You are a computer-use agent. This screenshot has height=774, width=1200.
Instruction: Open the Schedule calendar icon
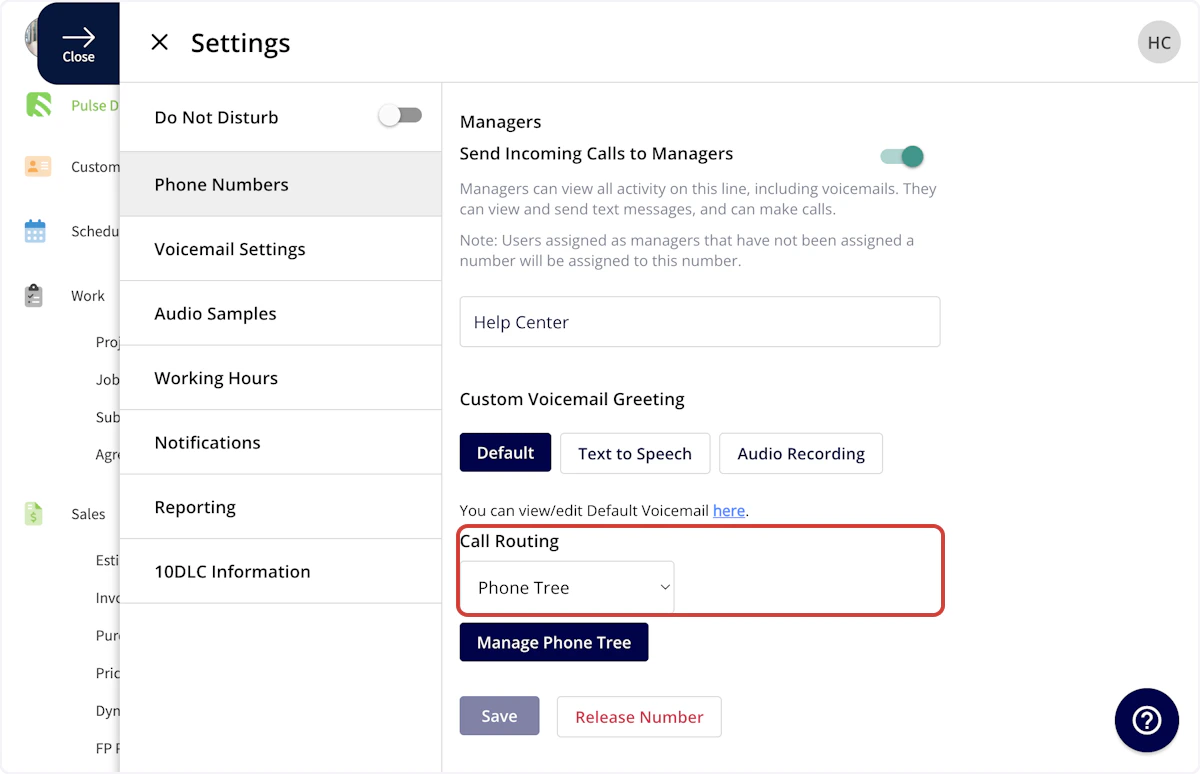coord(35,231)
